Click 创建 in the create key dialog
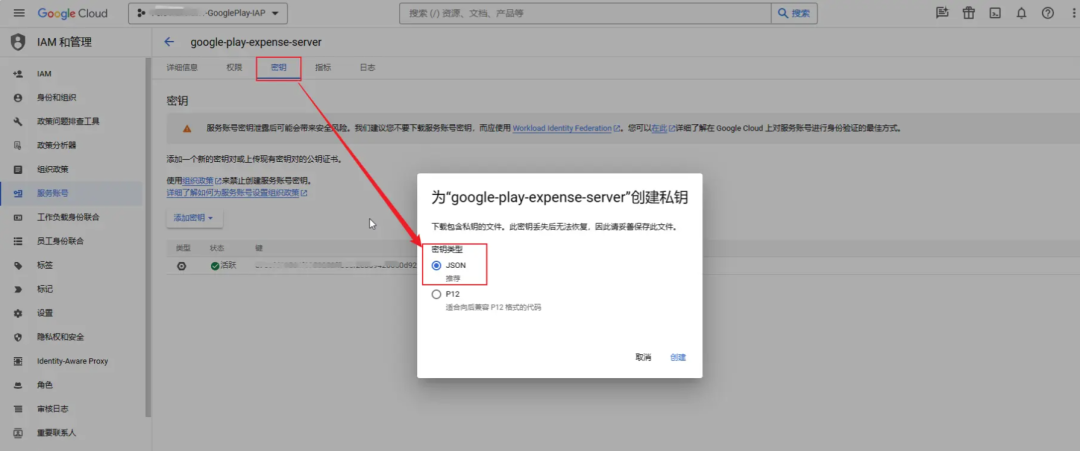Viewport: 1080px width, 451px height. pos(678,357)
